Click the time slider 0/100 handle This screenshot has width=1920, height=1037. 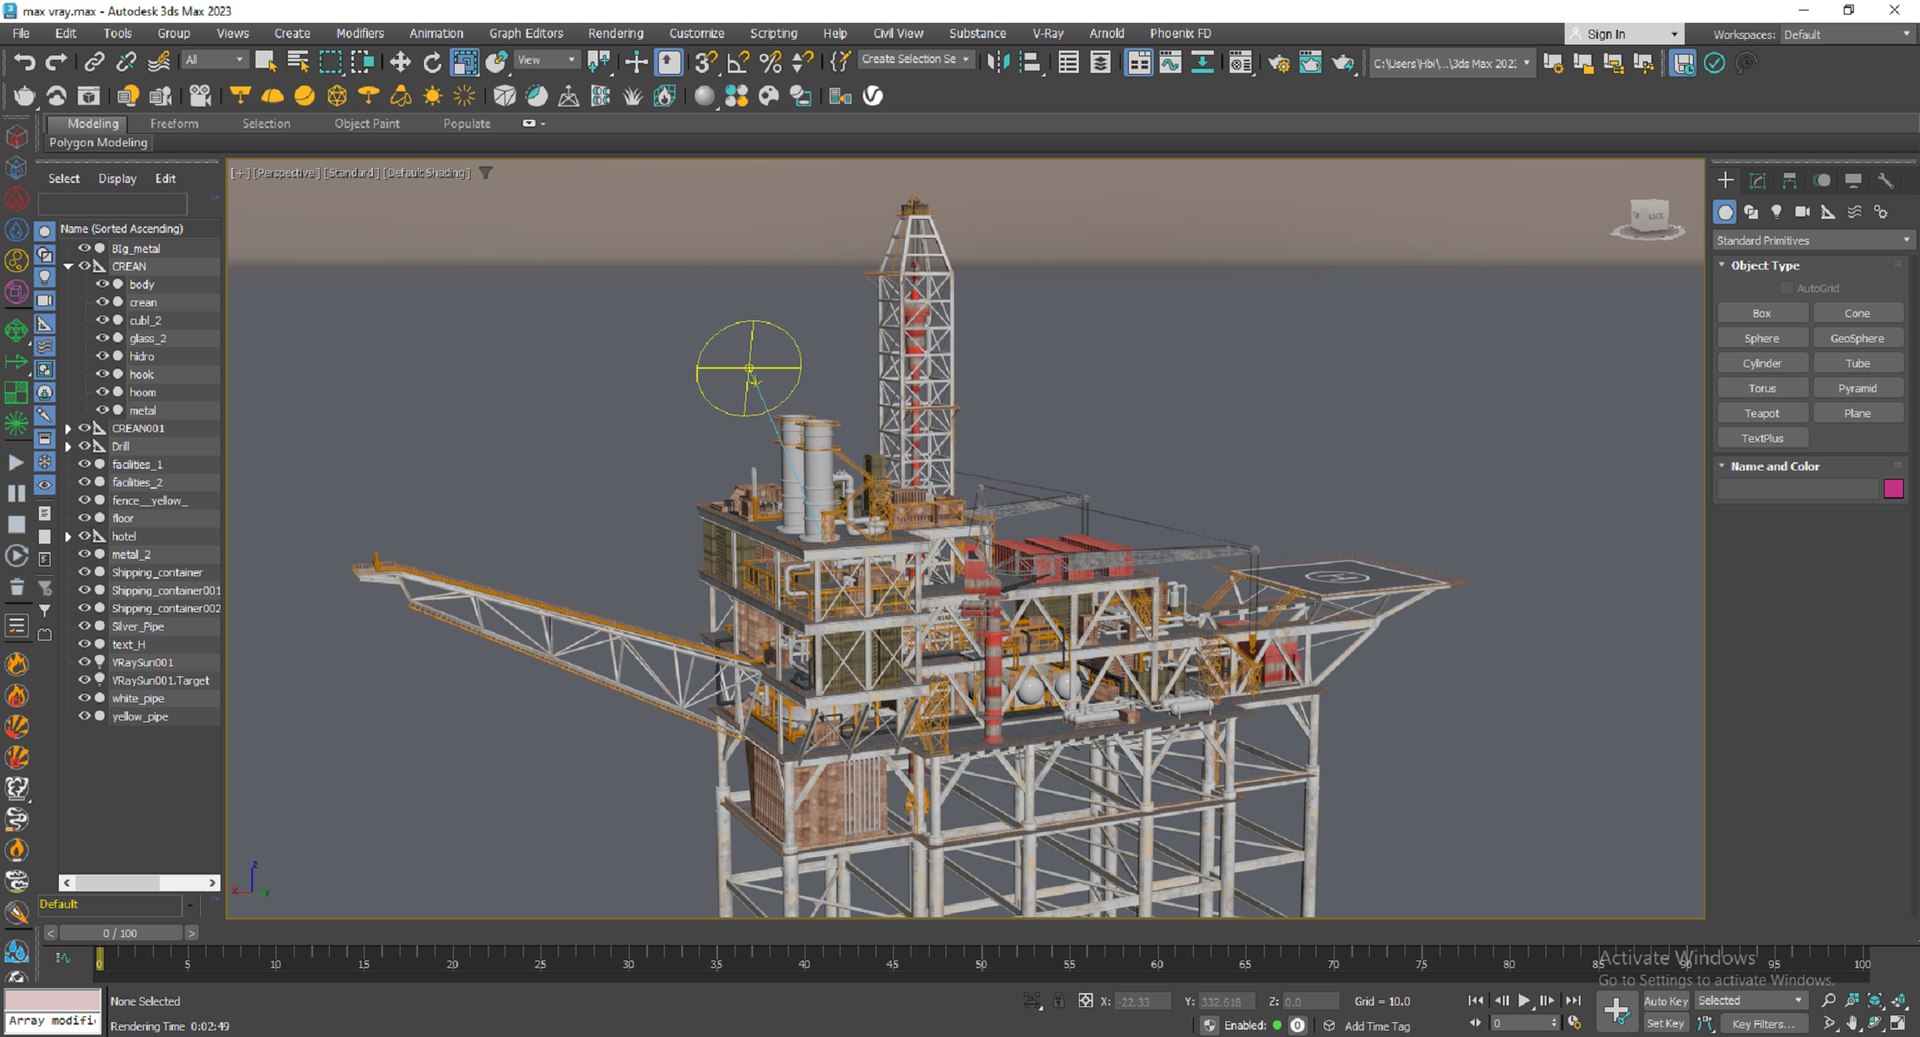120,933
